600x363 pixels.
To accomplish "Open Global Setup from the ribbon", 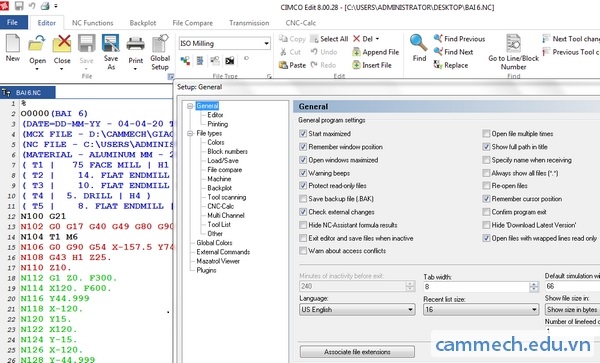I will pyautogui.click(x=160, y=52).
